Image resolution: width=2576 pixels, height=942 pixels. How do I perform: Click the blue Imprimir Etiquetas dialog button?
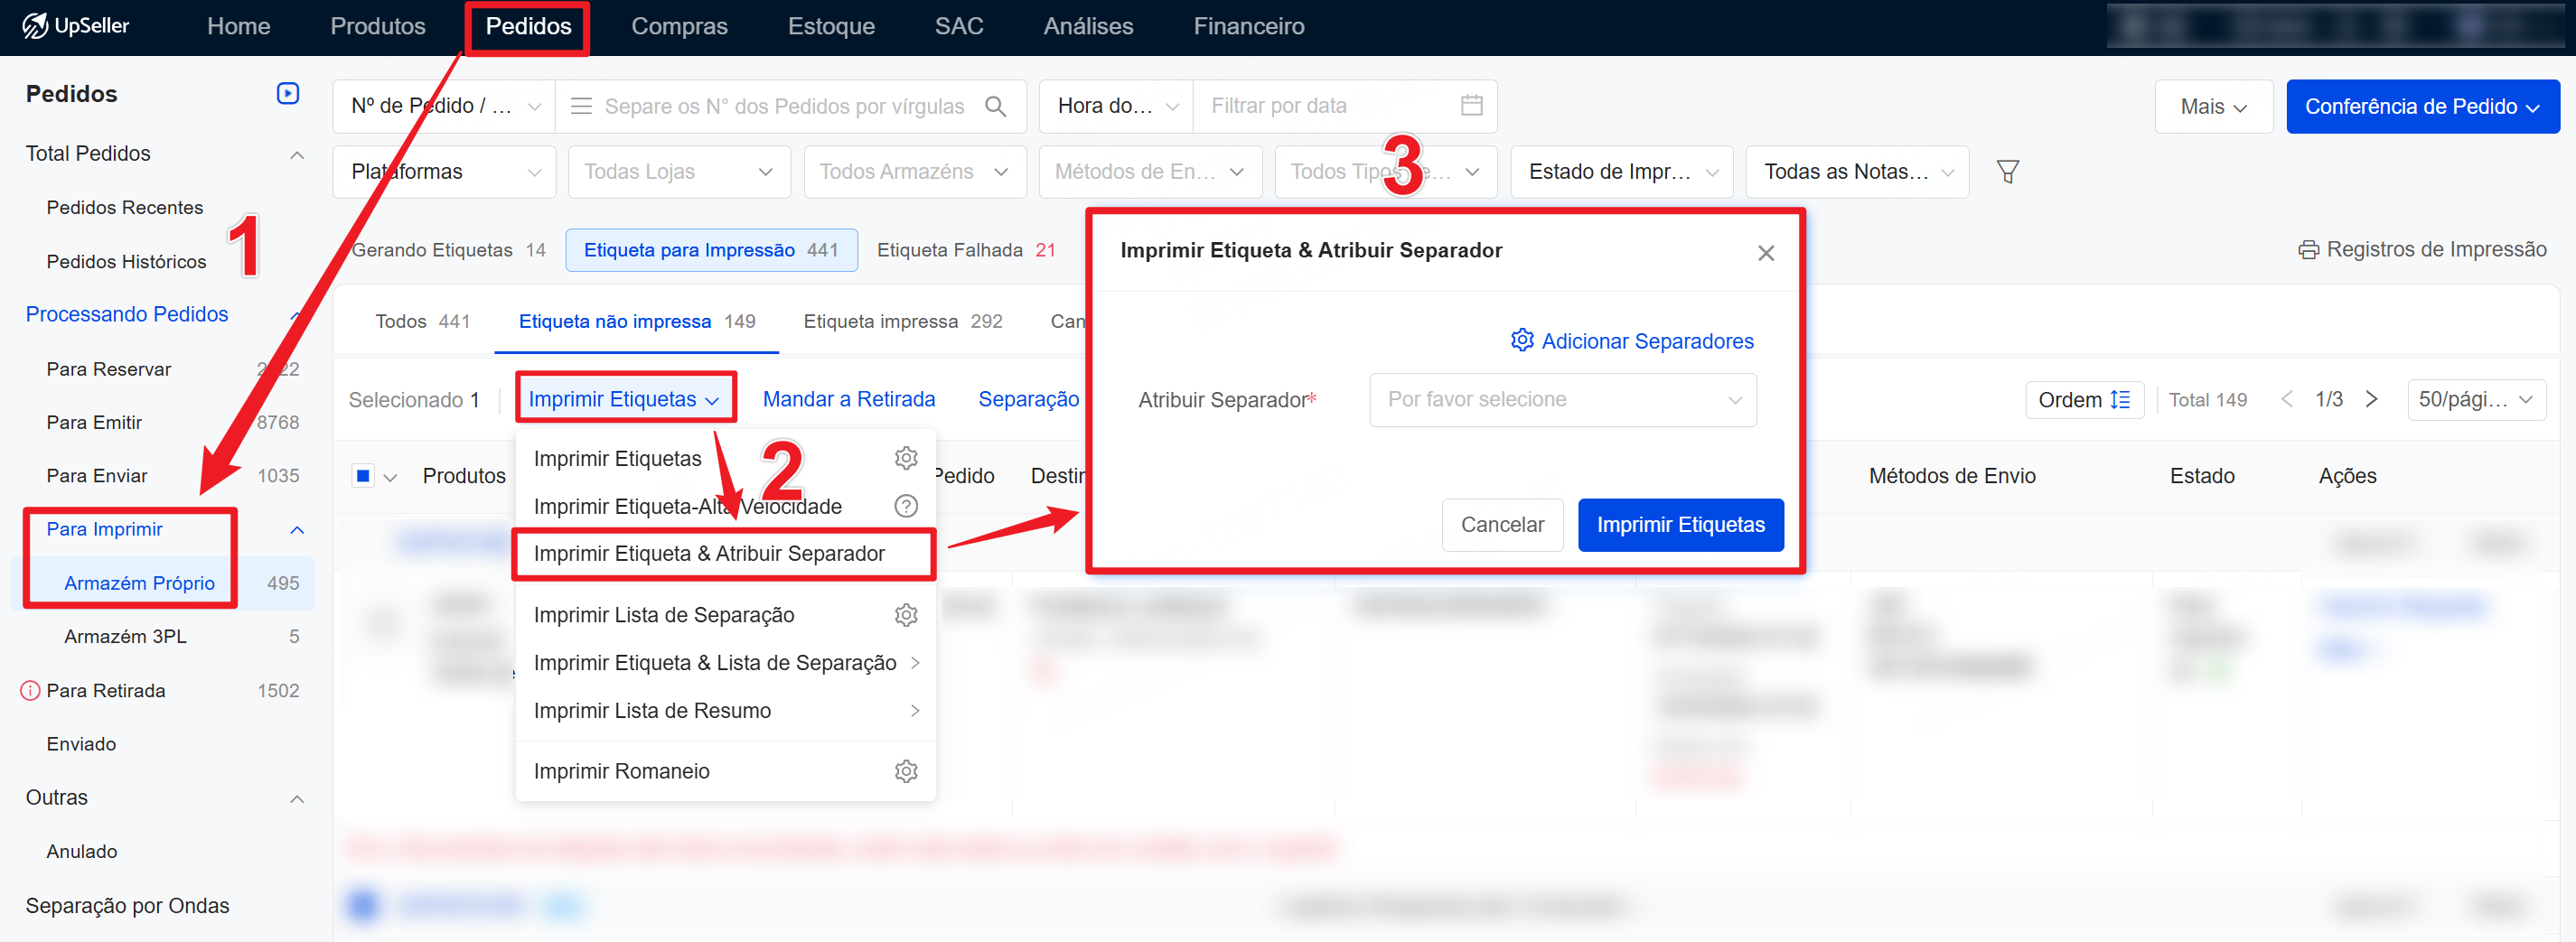pyautogui.click(x=1680, y=525)
